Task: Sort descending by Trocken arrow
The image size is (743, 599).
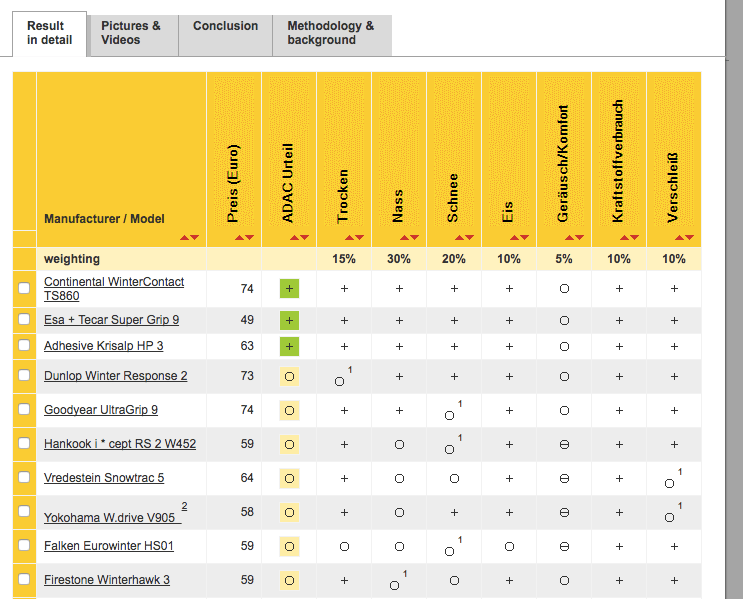Action: point(359,237)
